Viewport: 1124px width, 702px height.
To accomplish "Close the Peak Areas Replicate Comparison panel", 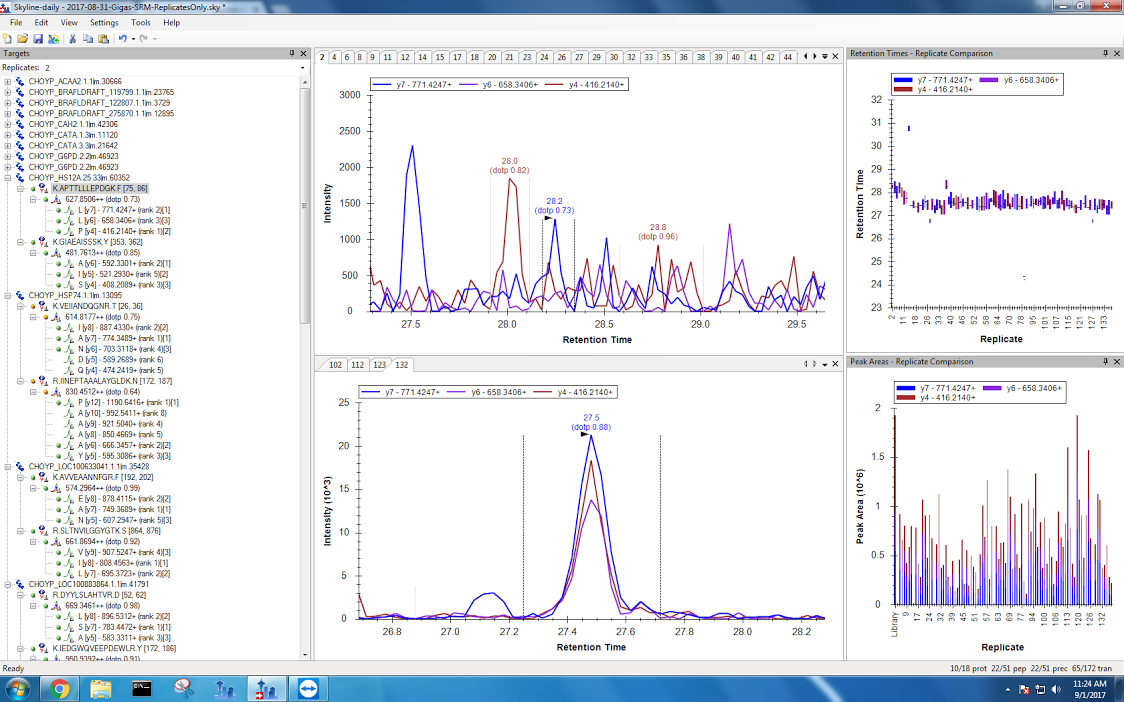I will [1117, 361].
